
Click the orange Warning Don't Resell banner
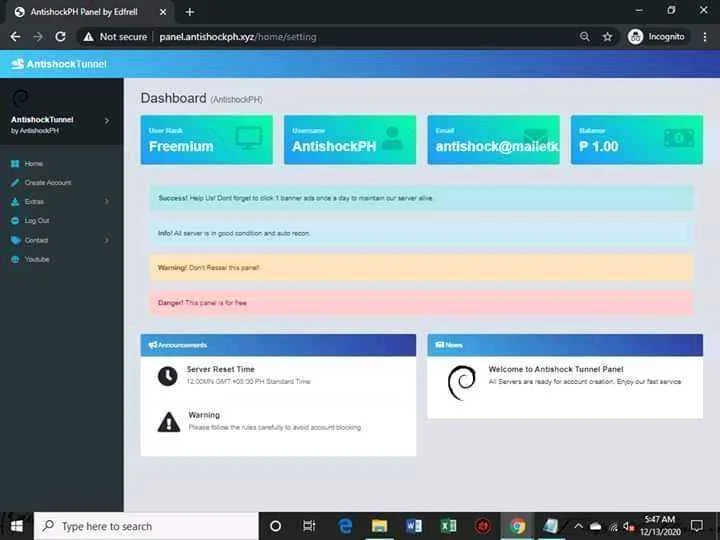(422, 268)
